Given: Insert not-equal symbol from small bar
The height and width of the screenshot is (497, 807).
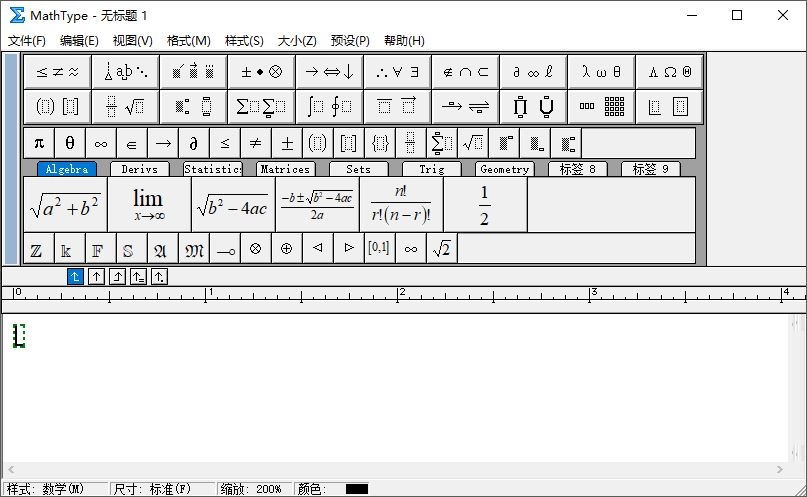Looking at the screenshot, I should click(x=256, y=143).
